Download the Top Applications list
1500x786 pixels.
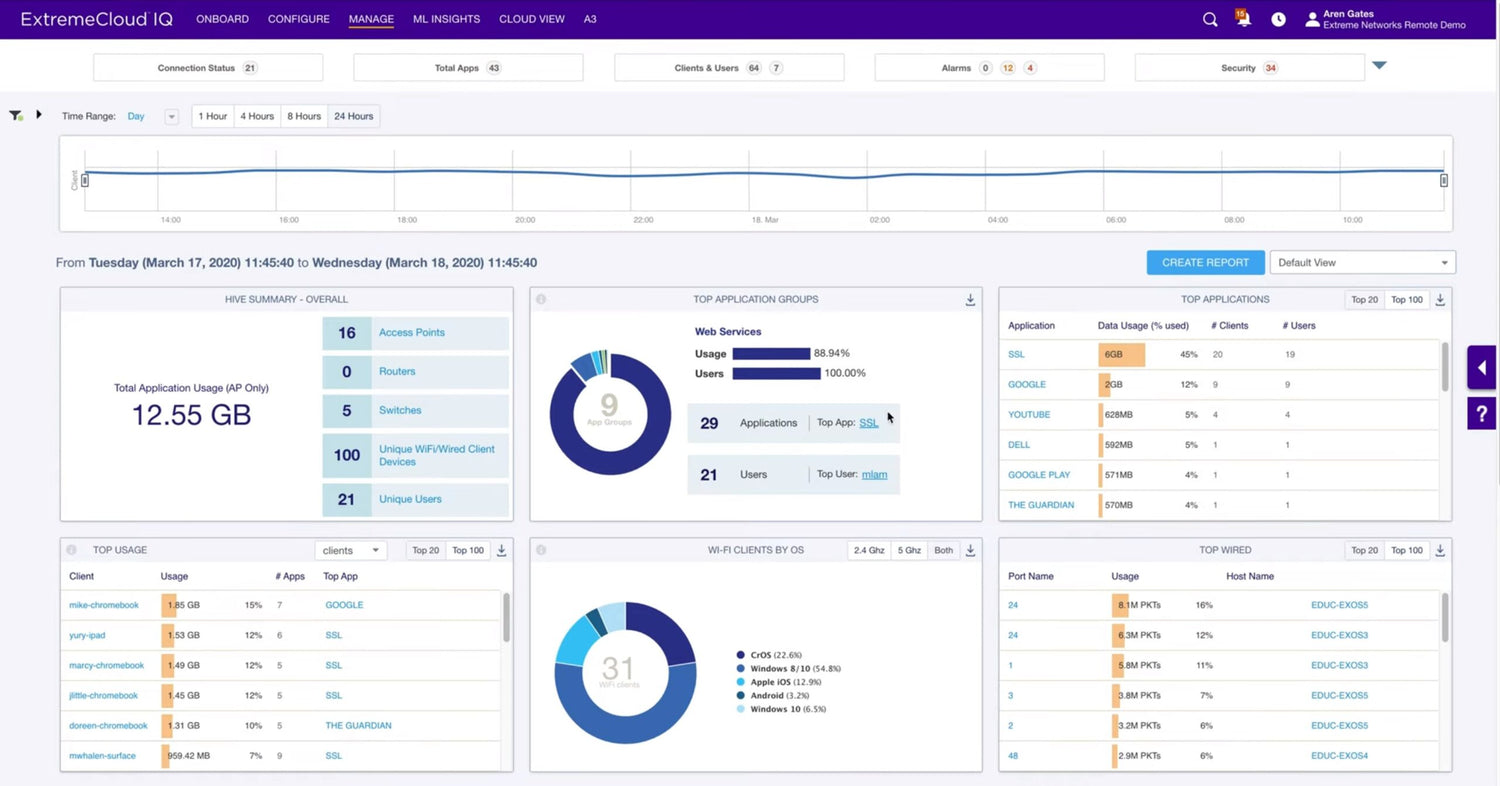pyautogui.click(x=1440, y=300)
